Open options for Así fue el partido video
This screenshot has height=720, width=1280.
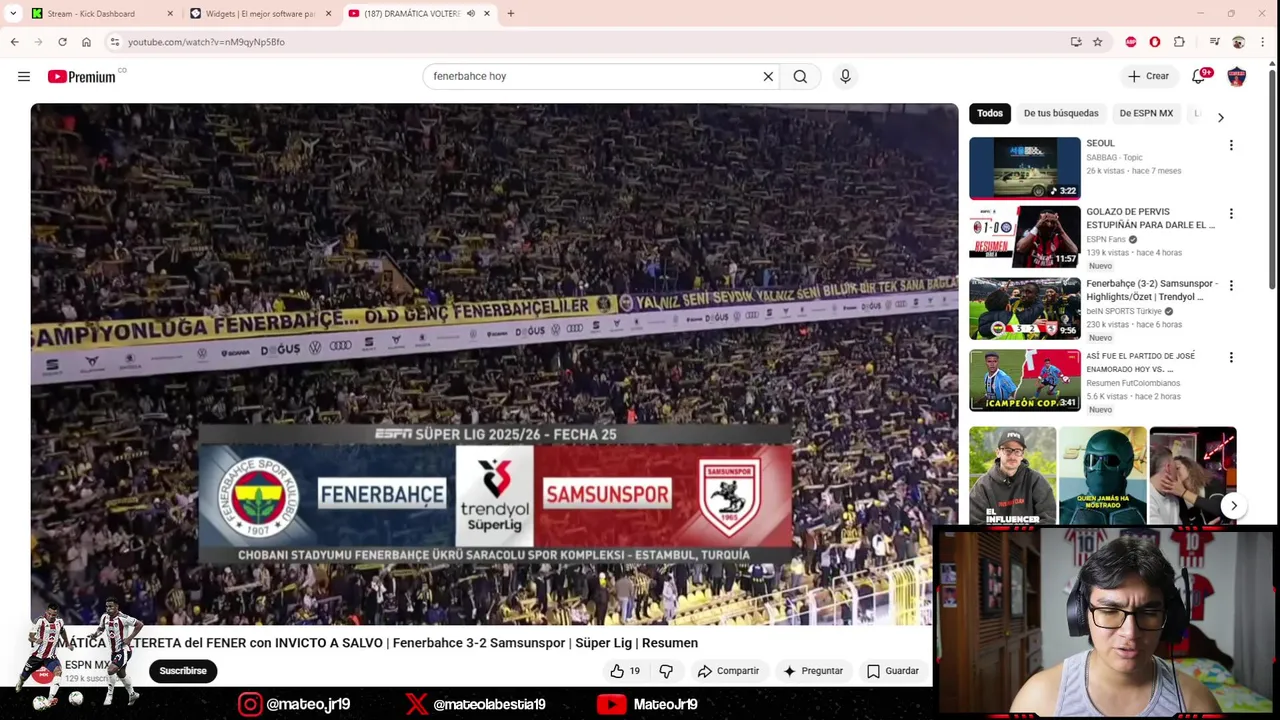click(1231, 358)
